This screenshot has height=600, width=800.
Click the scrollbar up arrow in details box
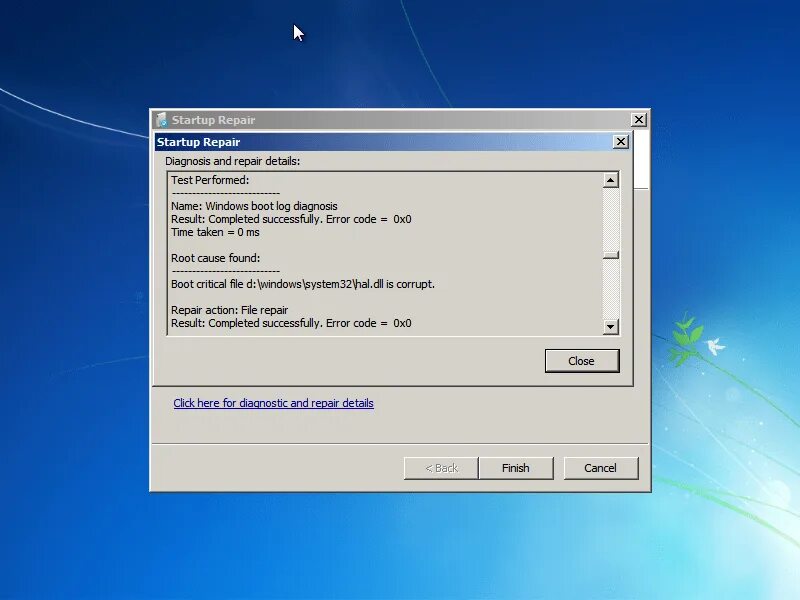click(x=611, y=180)
